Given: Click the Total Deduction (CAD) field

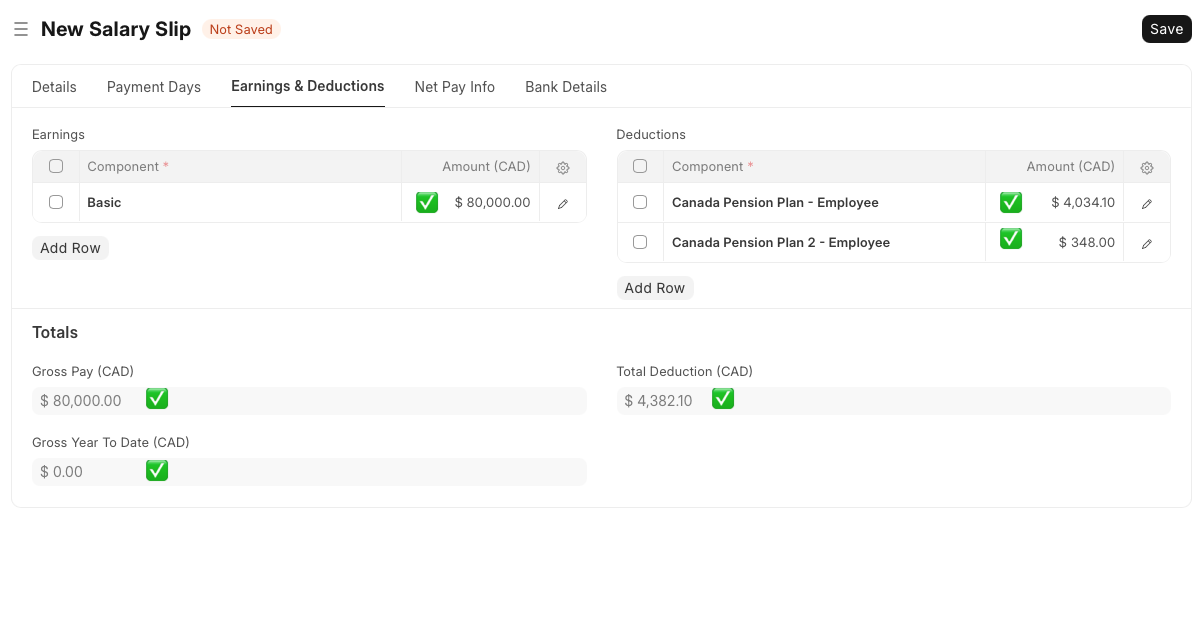Looking at the screenshot, I should (x=894, y=401).
